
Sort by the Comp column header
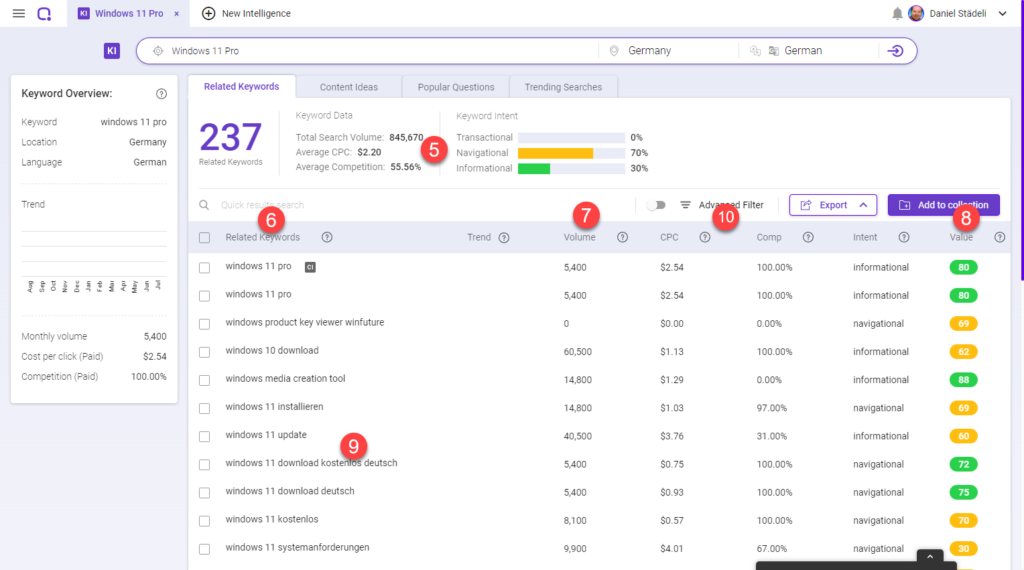(769, 238)
